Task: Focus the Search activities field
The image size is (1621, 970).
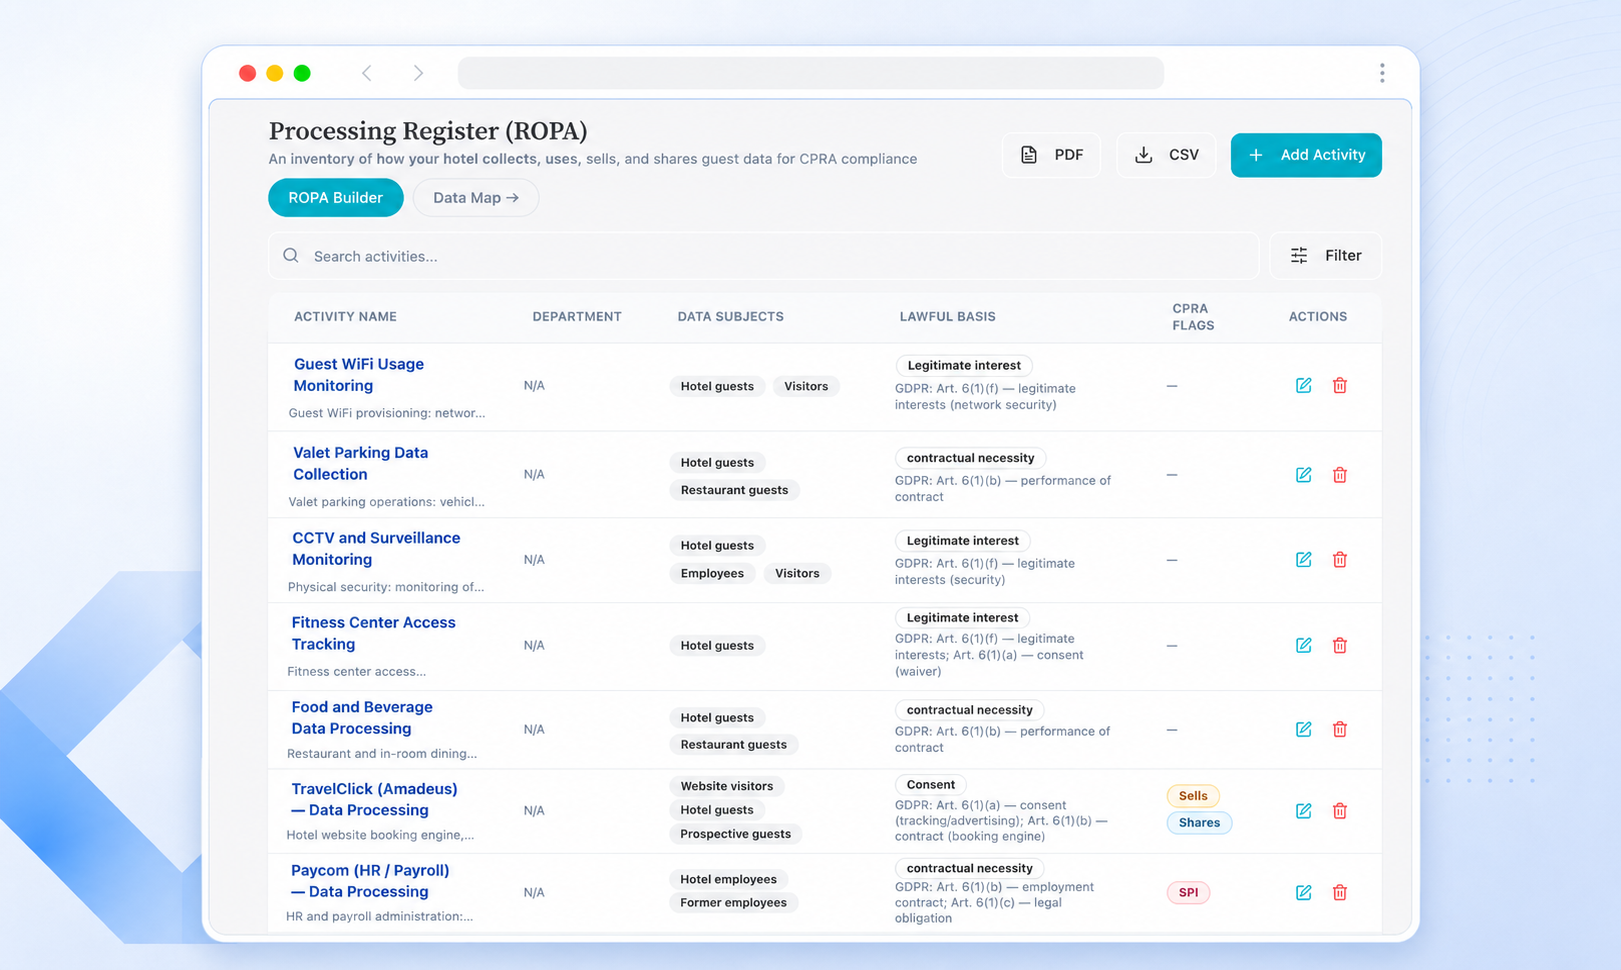Action: coord(763,256)
